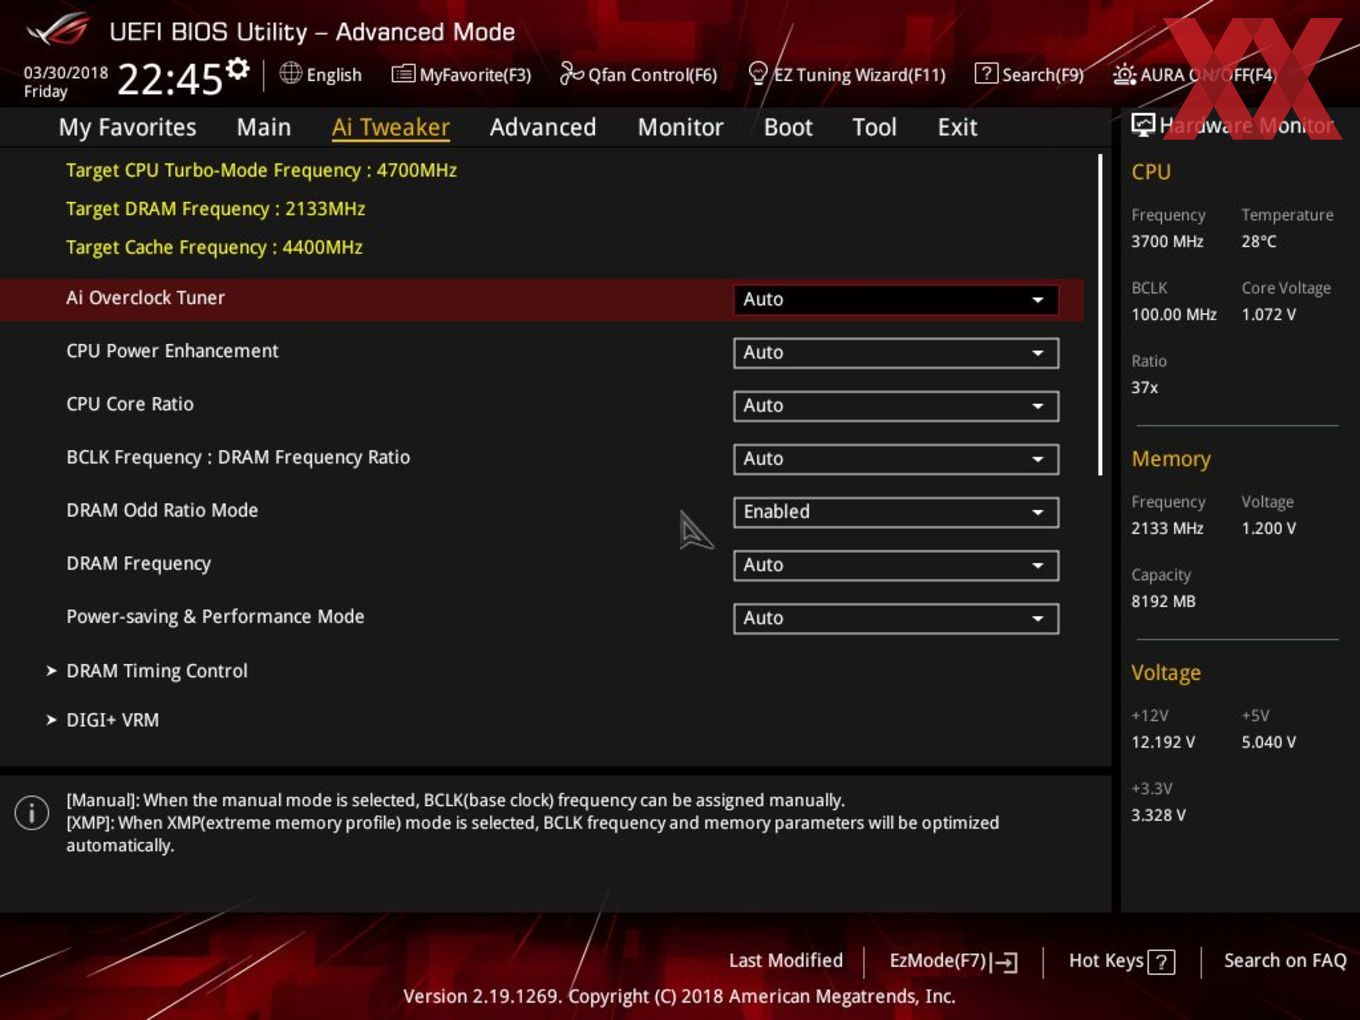The height and width of the screenshot is (1020, 1360).
Task: Click Target CPU Turbo-Mode Frequency text
Action: pyautogui.click(x=261, y=170)
